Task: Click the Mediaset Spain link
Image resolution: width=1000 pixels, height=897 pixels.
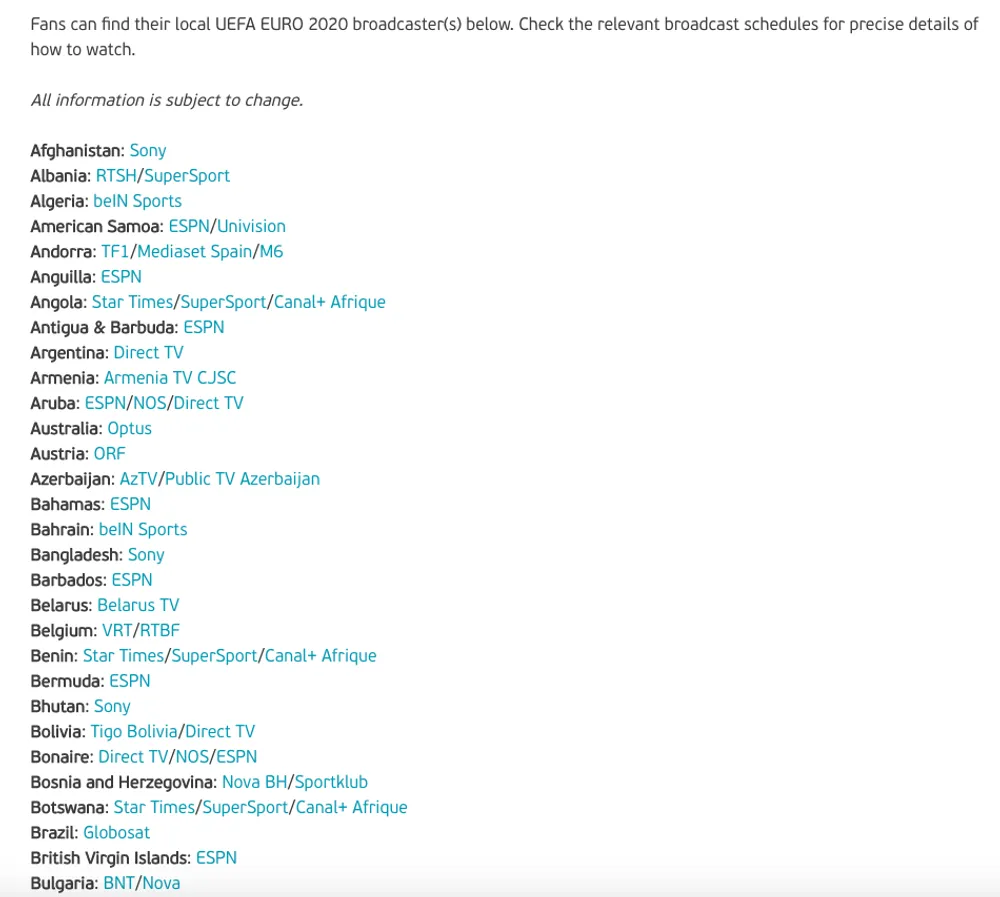Action: [195, 251]
